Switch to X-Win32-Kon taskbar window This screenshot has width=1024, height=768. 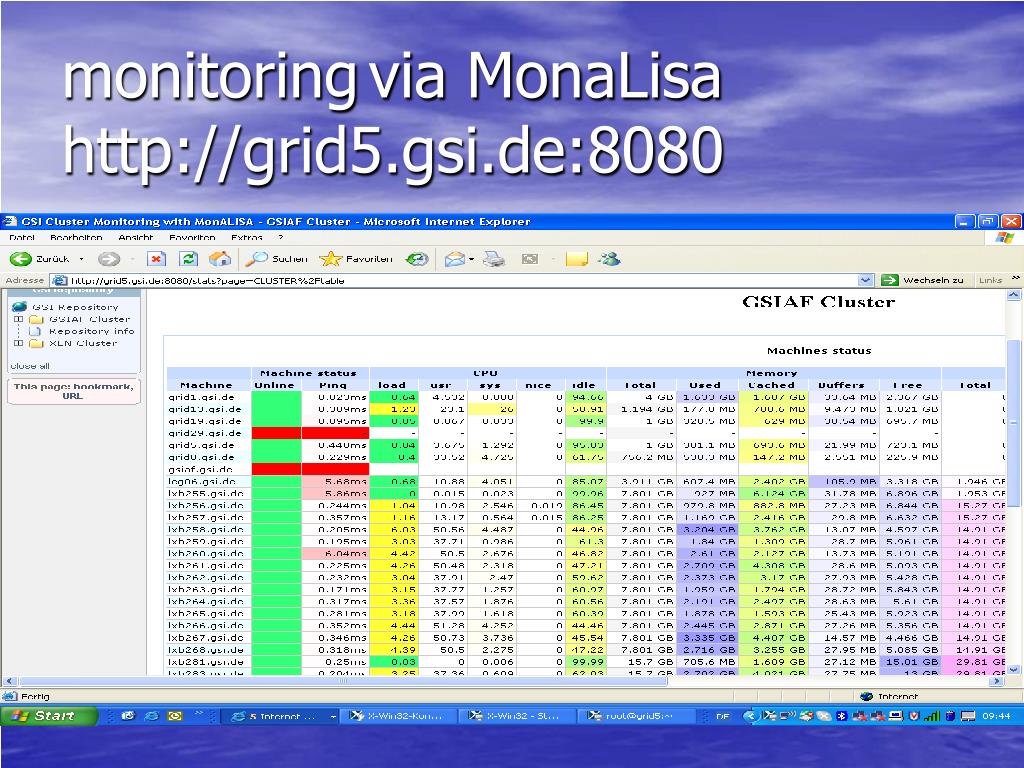coord(397,716)
